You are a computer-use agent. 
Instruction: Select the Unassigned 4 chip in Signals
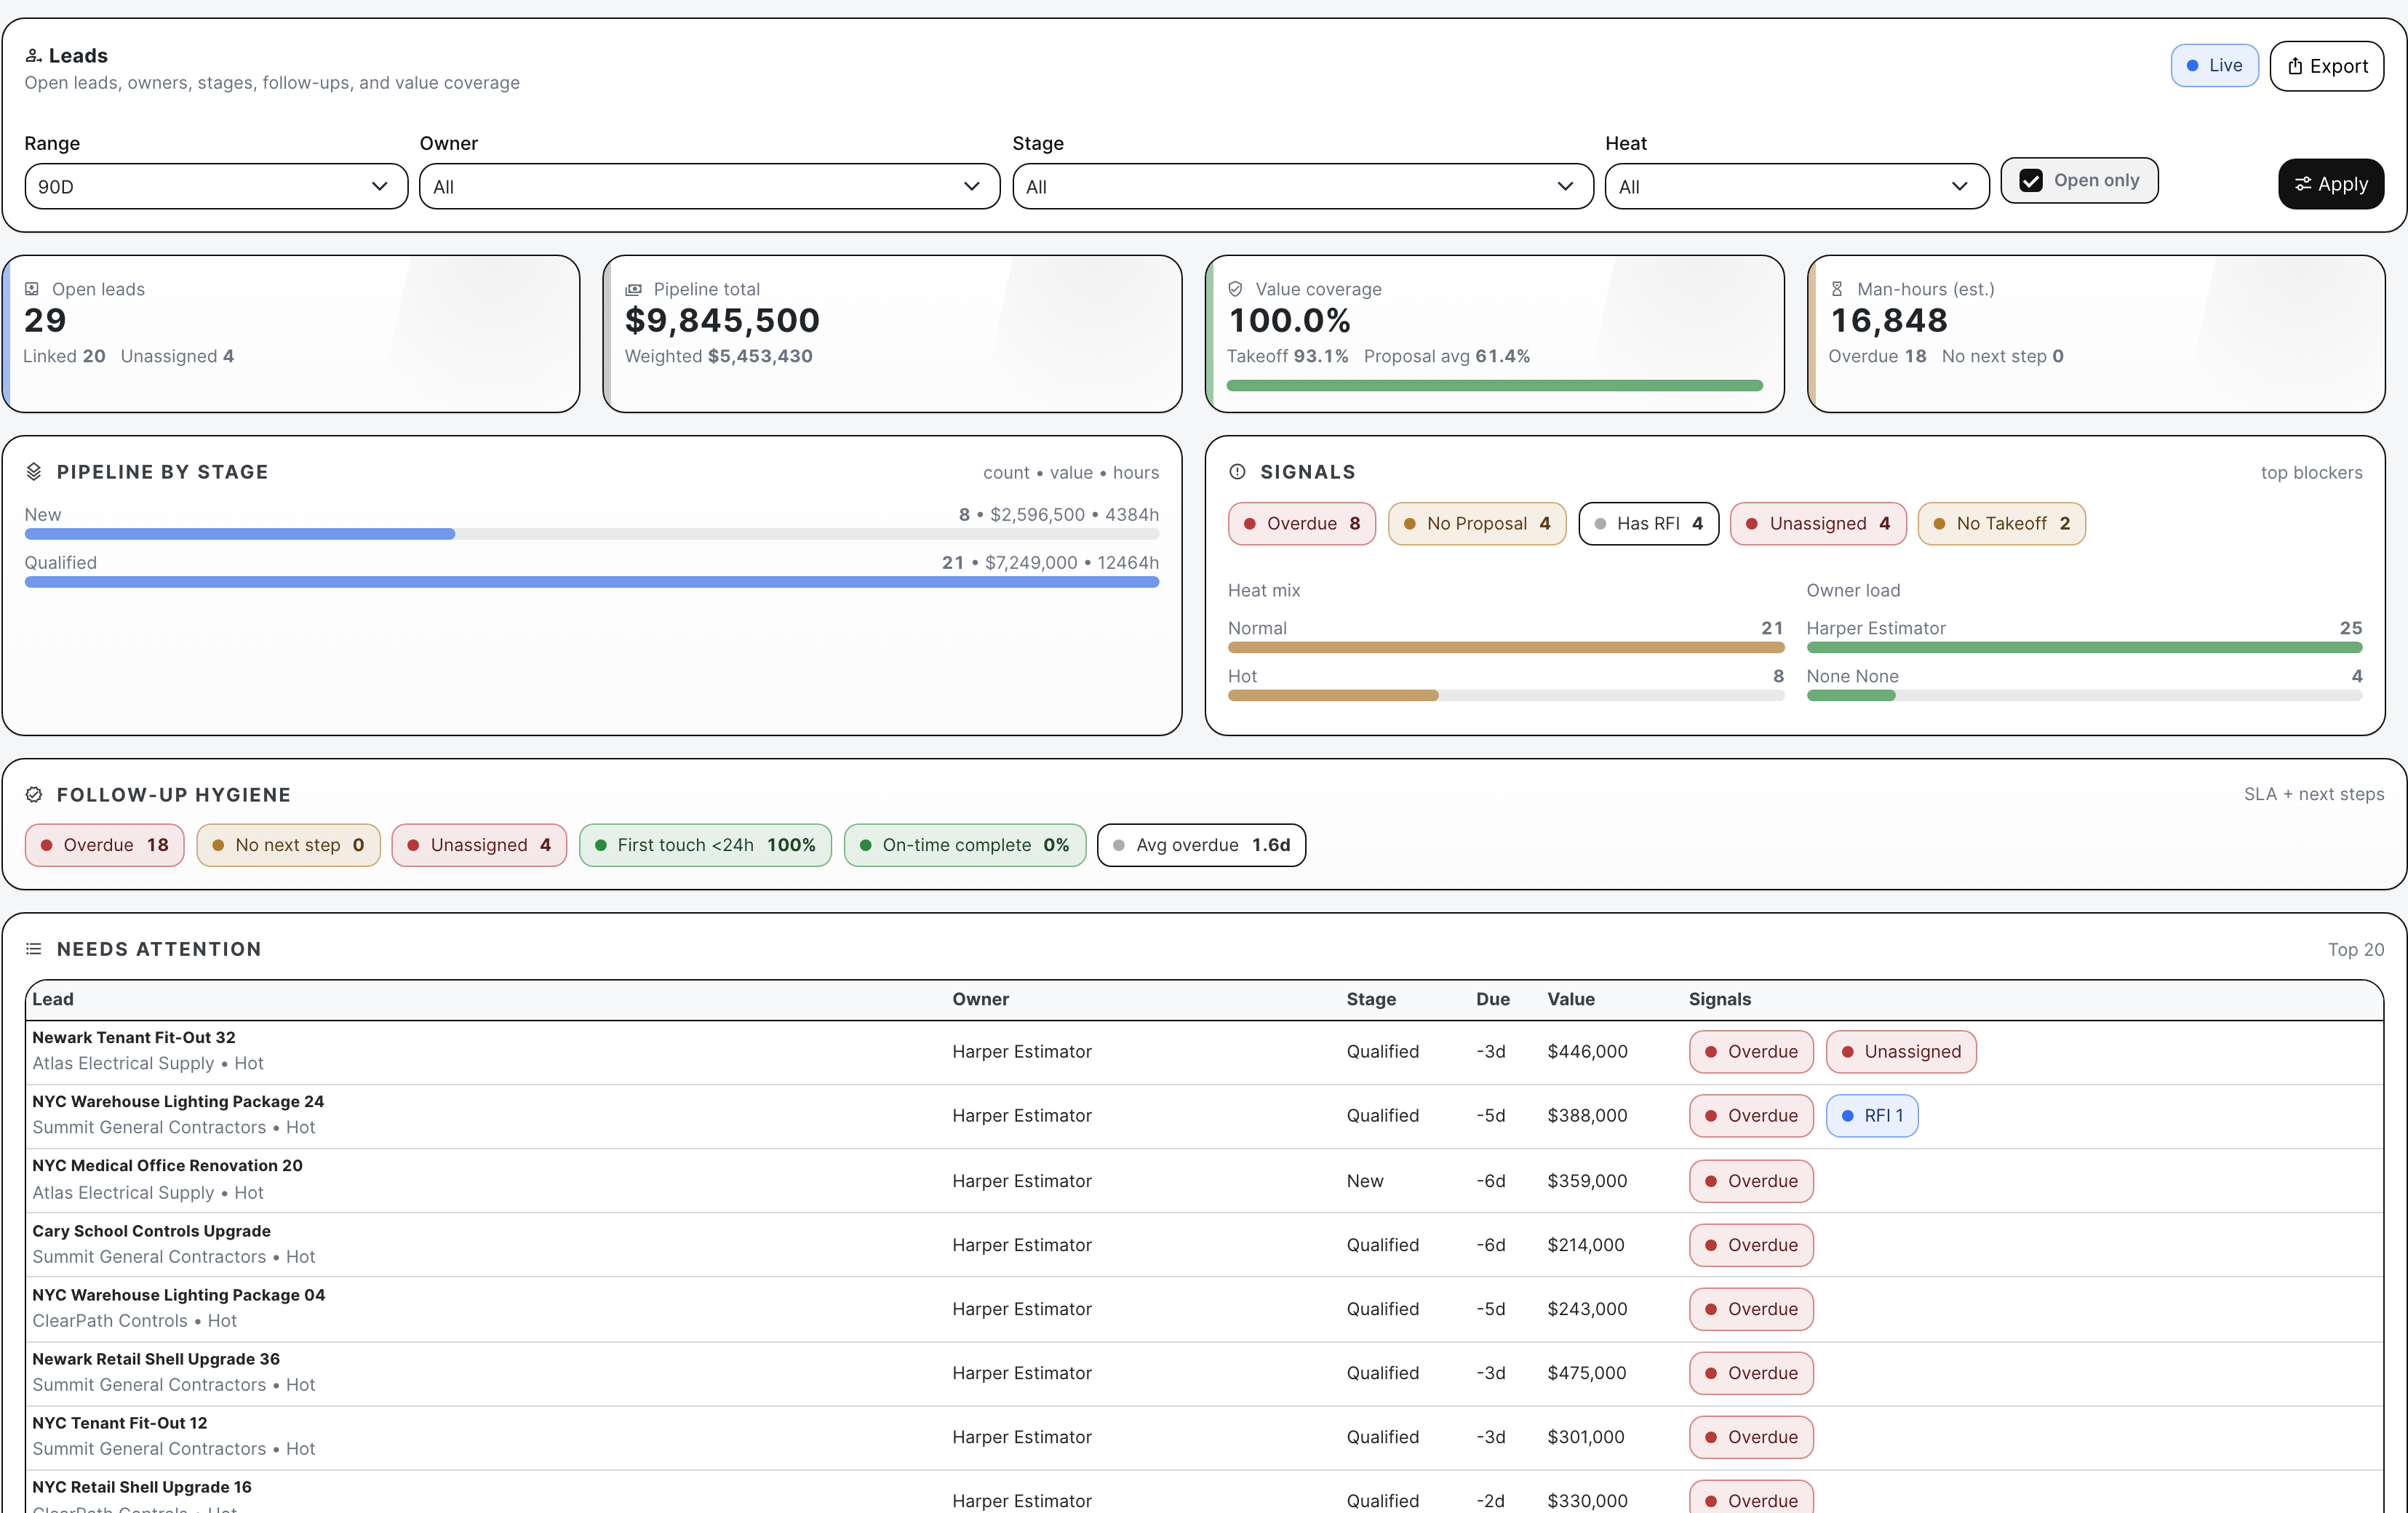pos(1818,524)
